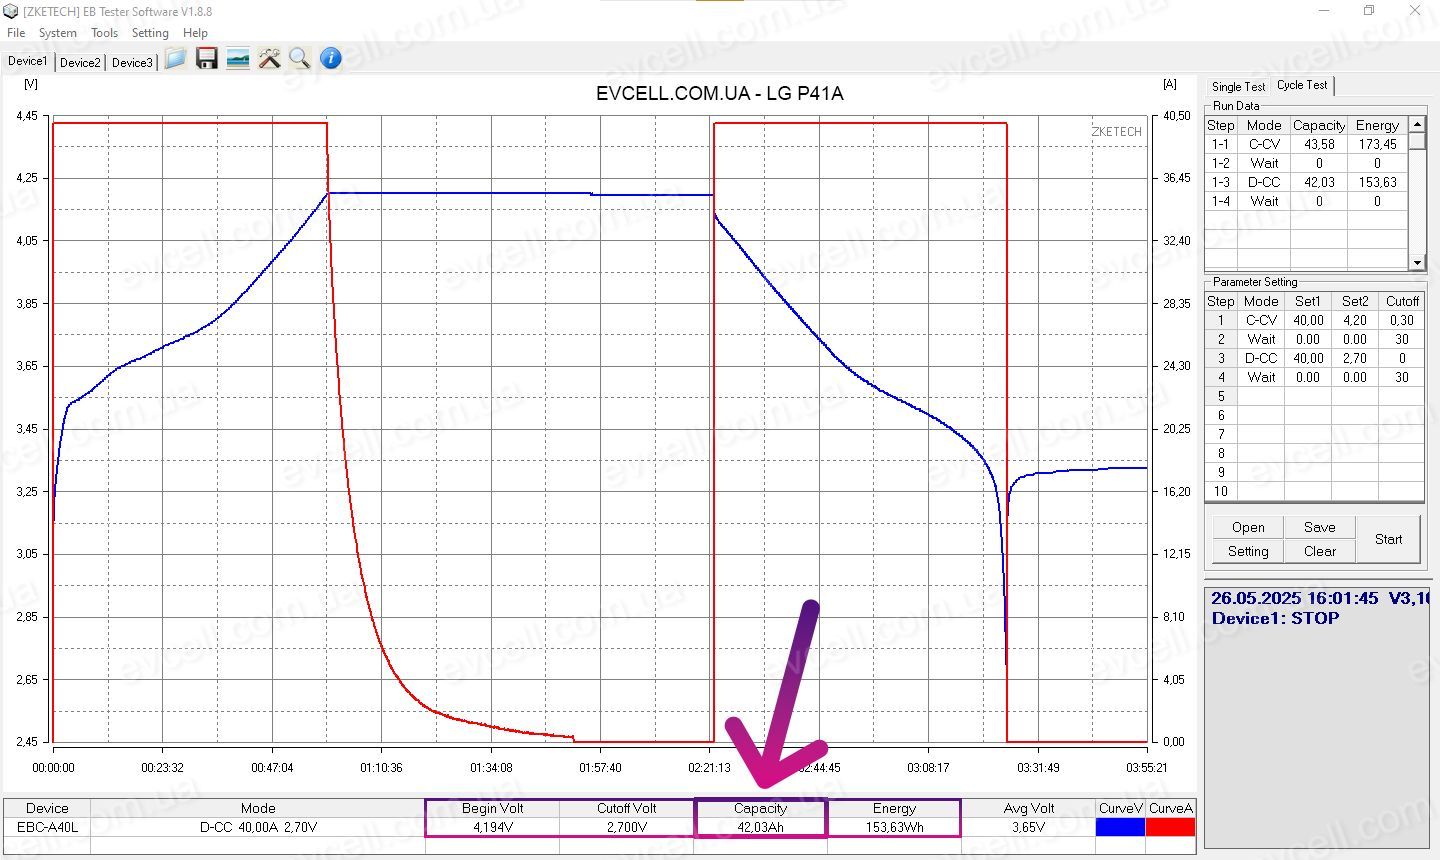Click Run Data capacity value 42,03
The image size is (1440, 860).
pyautogui.click(x=1319, y=182)
